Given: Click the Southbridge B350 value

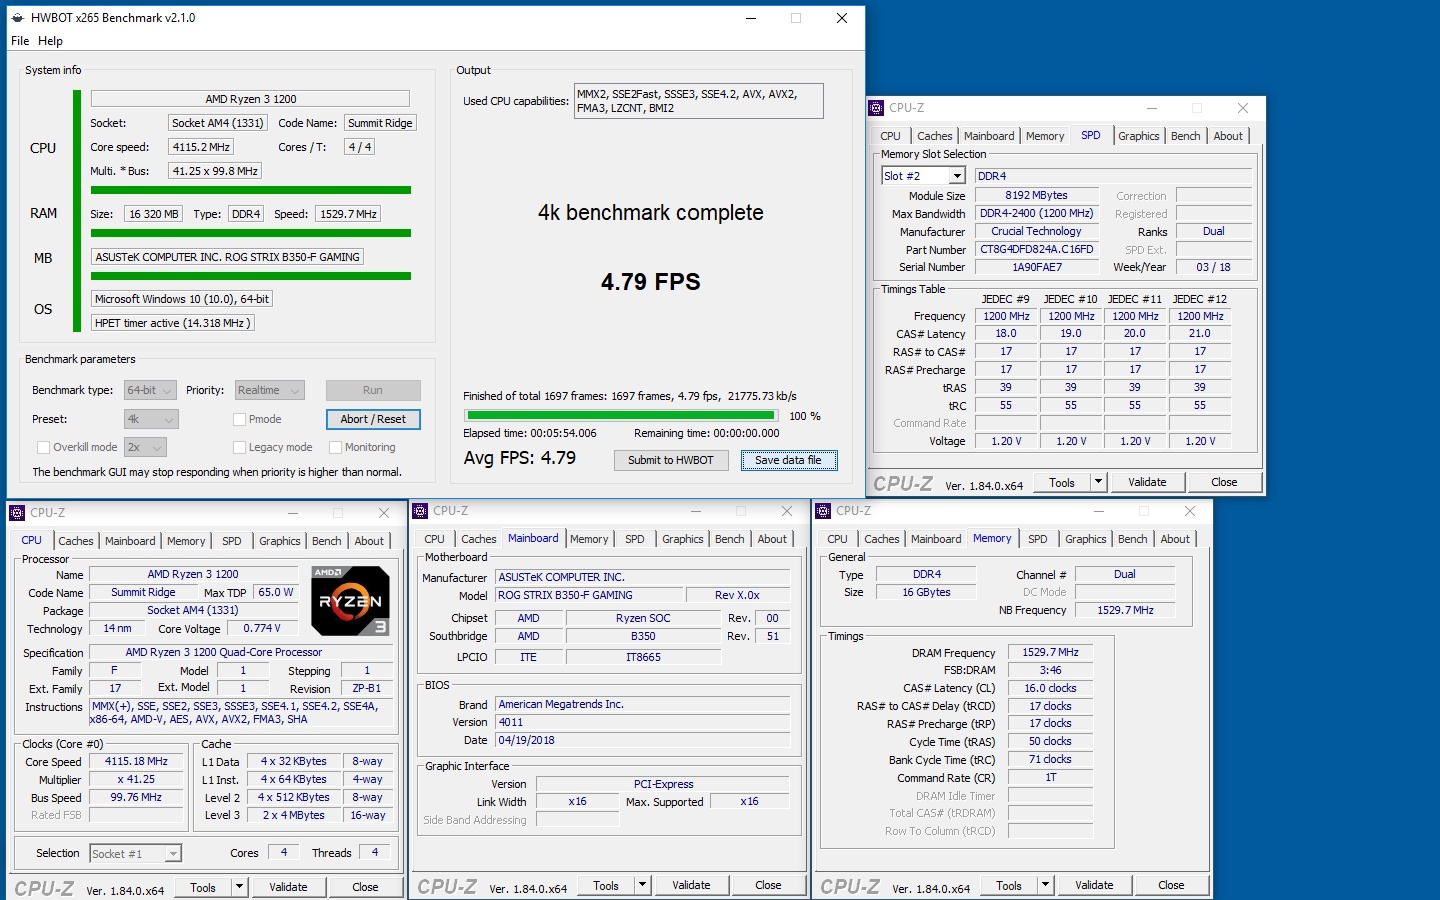Looking at the screenshot, I should 643,636.
